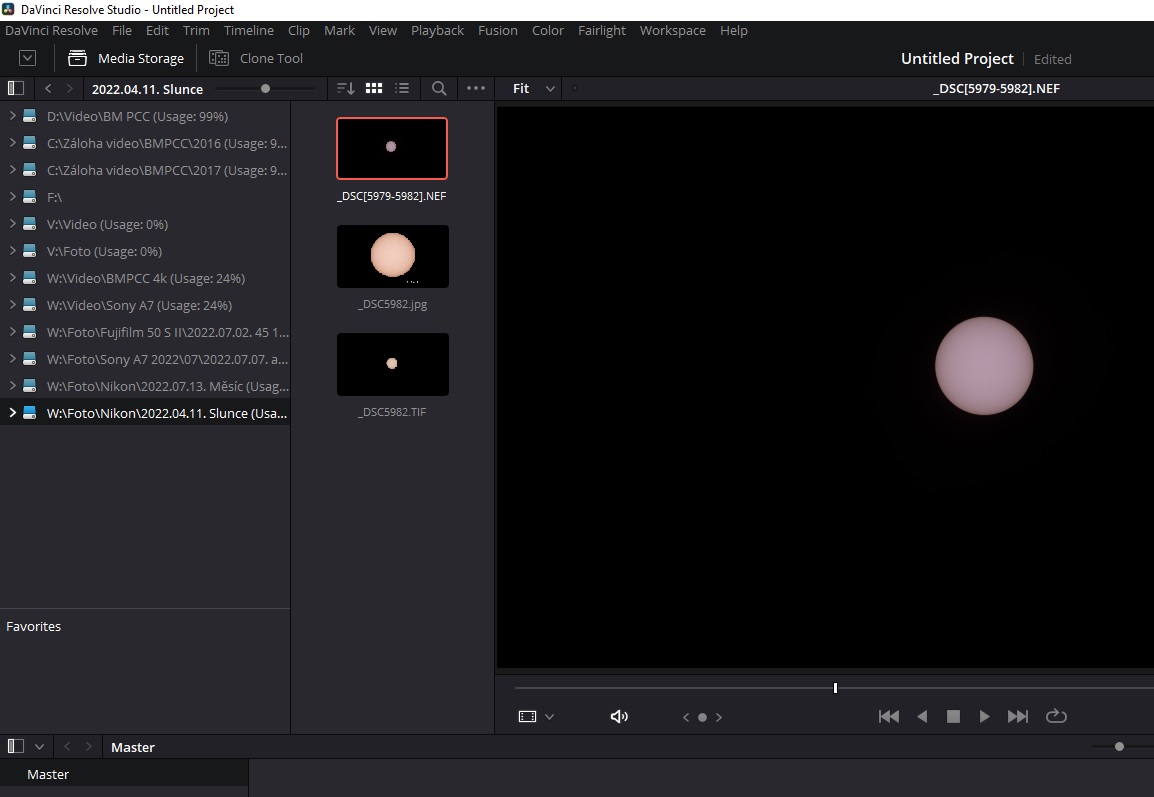The image size is (1154, 797).
Task: Click the Clone Tool icon
Action: point(219,58)
